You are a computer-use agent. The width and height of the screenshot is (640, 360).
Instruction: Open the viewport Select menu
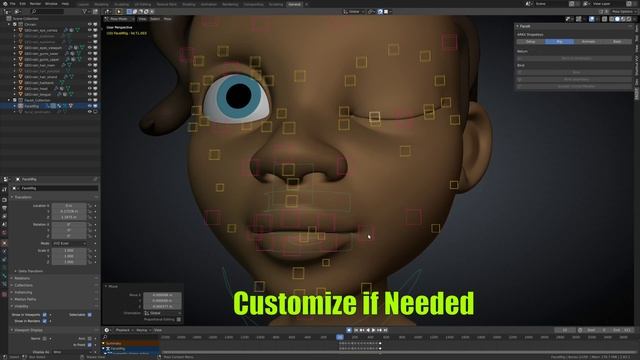tap(155, 19)
